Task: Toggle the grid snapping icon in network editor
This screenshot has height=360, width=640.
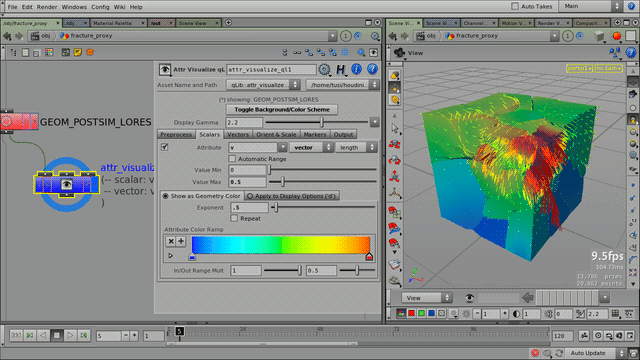Action: (345, 52)
